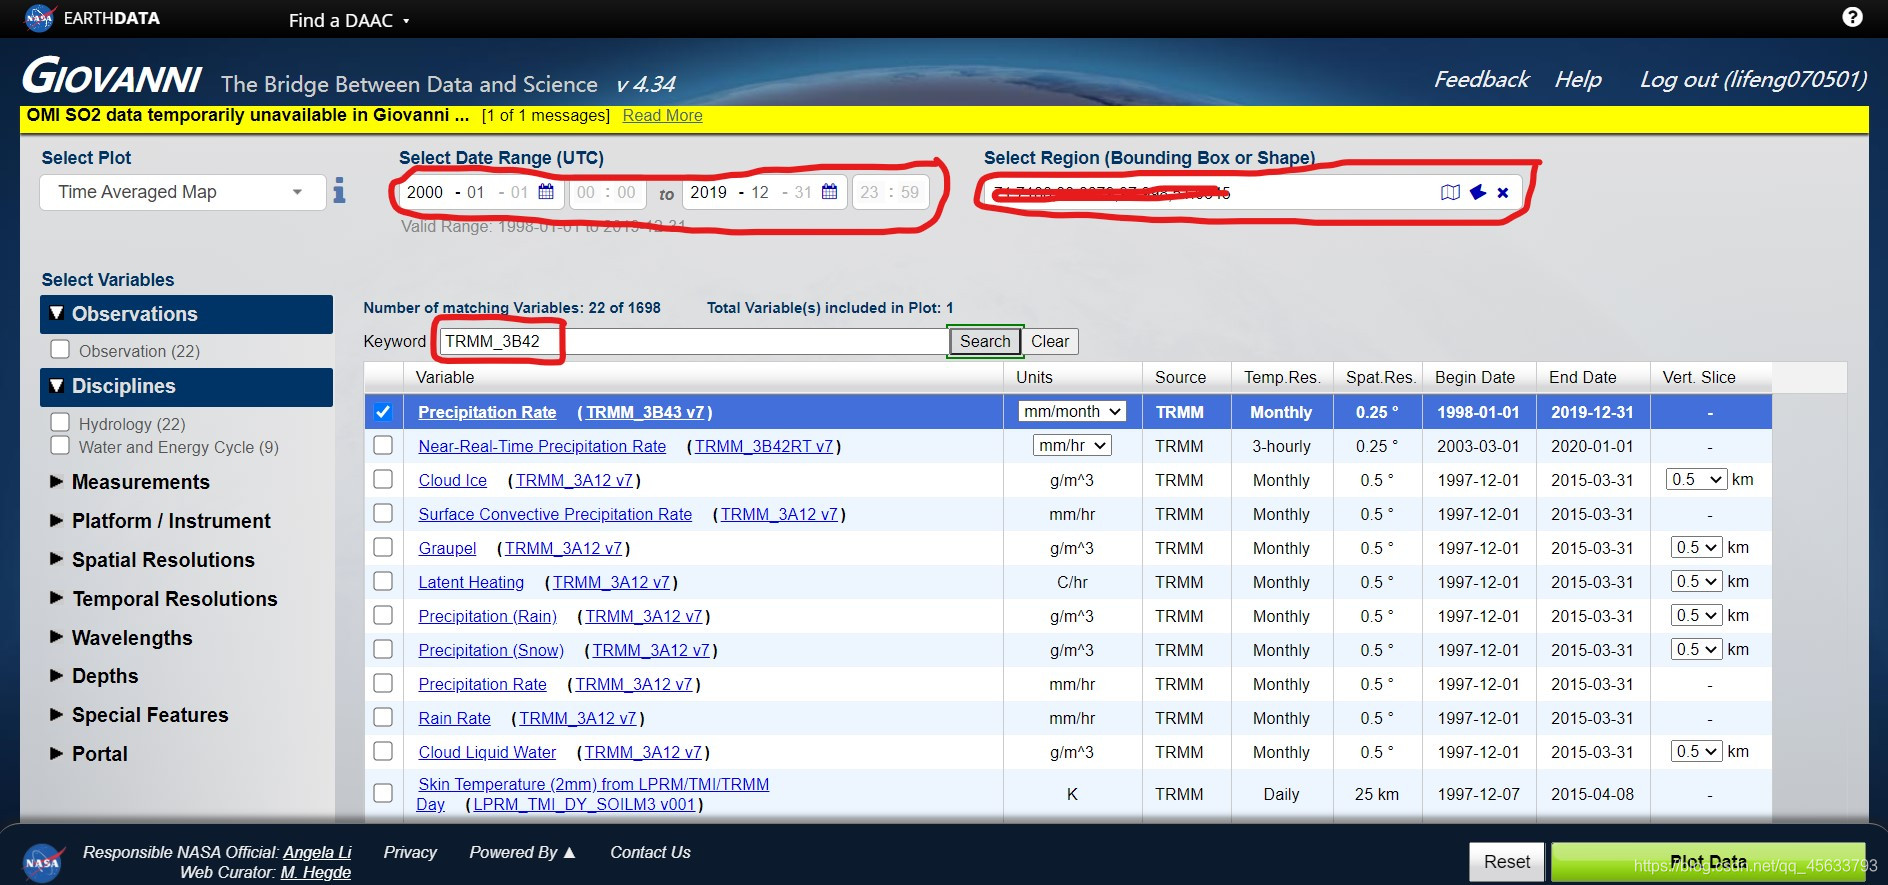Collapse the Disciplines facet section
This screenshot has height=885, width=1888.
coord(186,386)
